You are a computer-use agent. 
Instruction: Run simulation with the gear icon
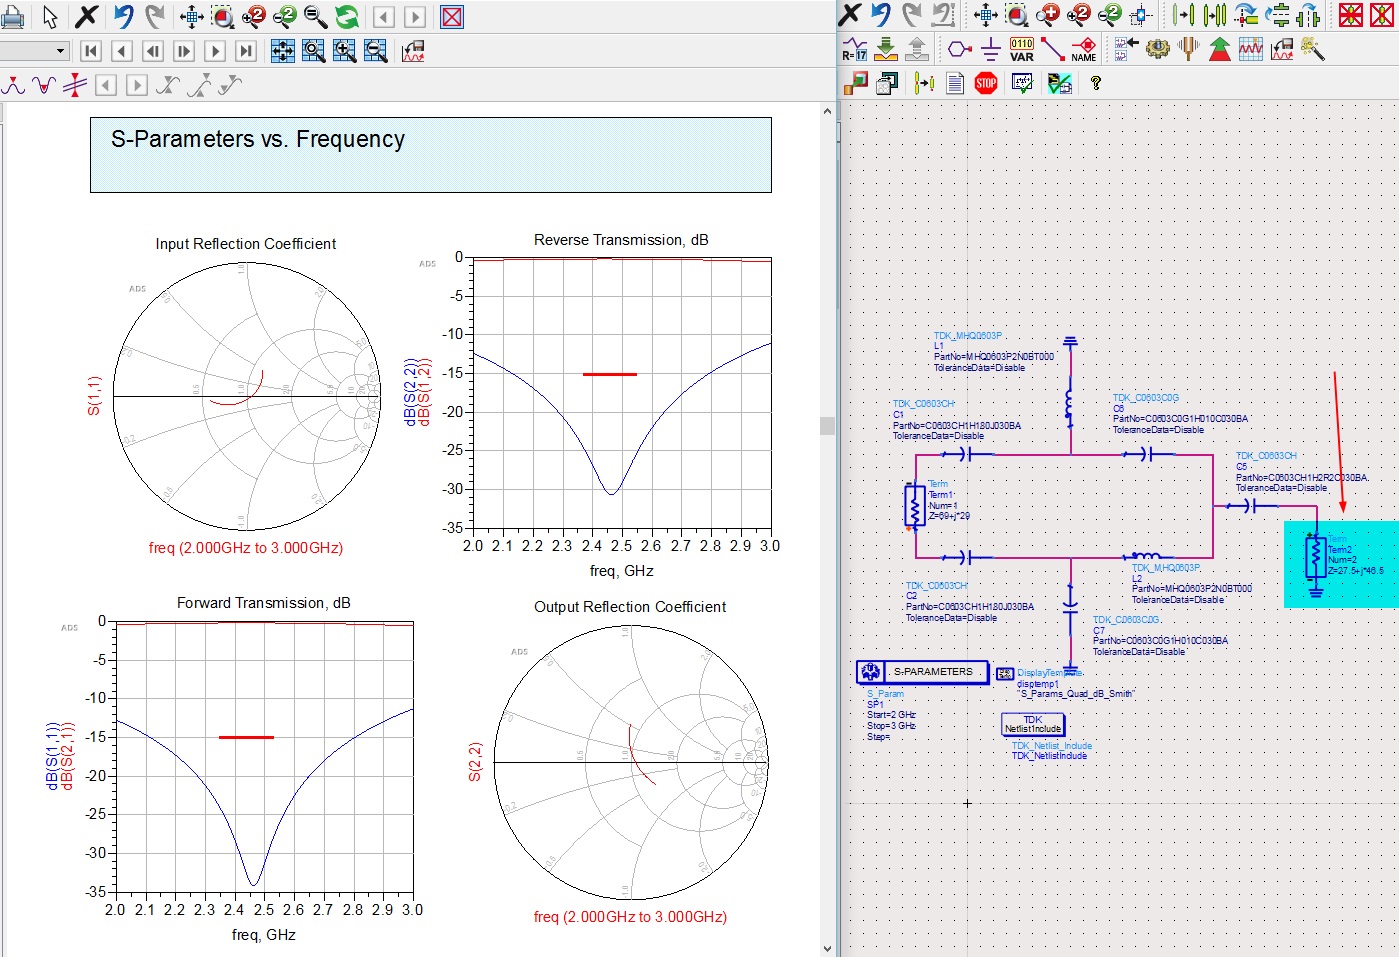pyautogui.click(x=1158, y=49)
